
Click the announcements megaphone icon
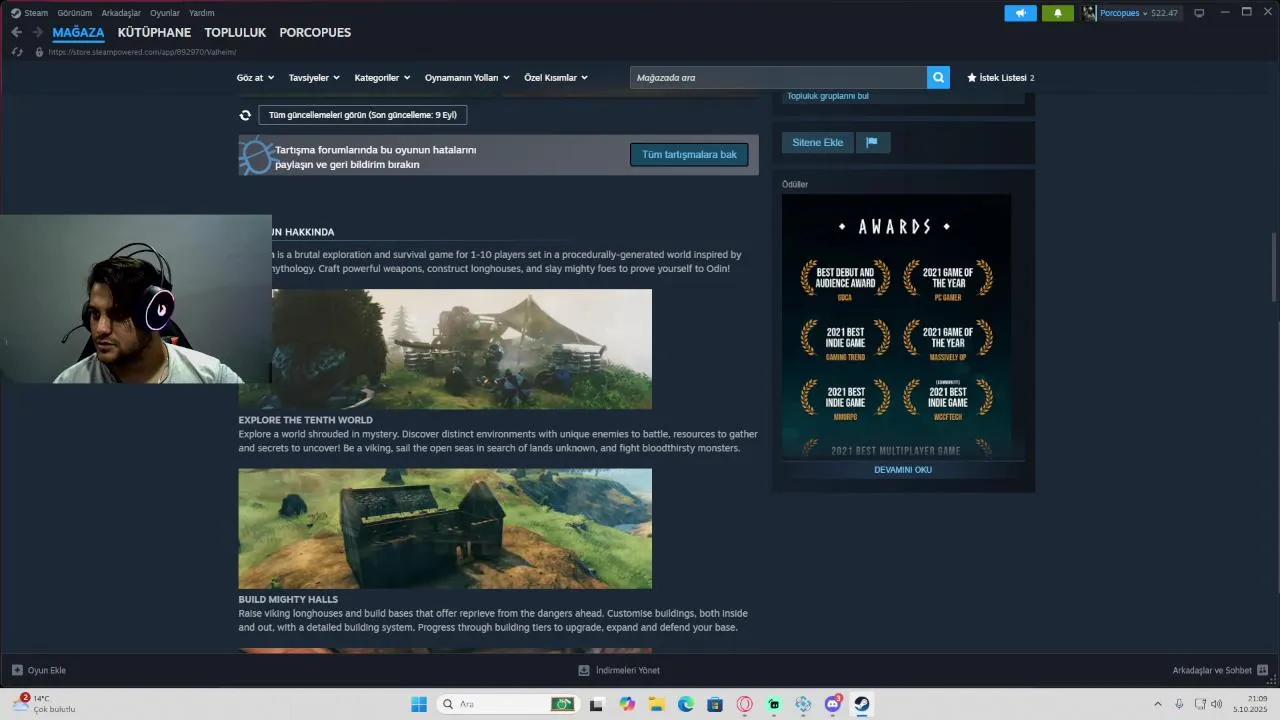pos(1020,13)
